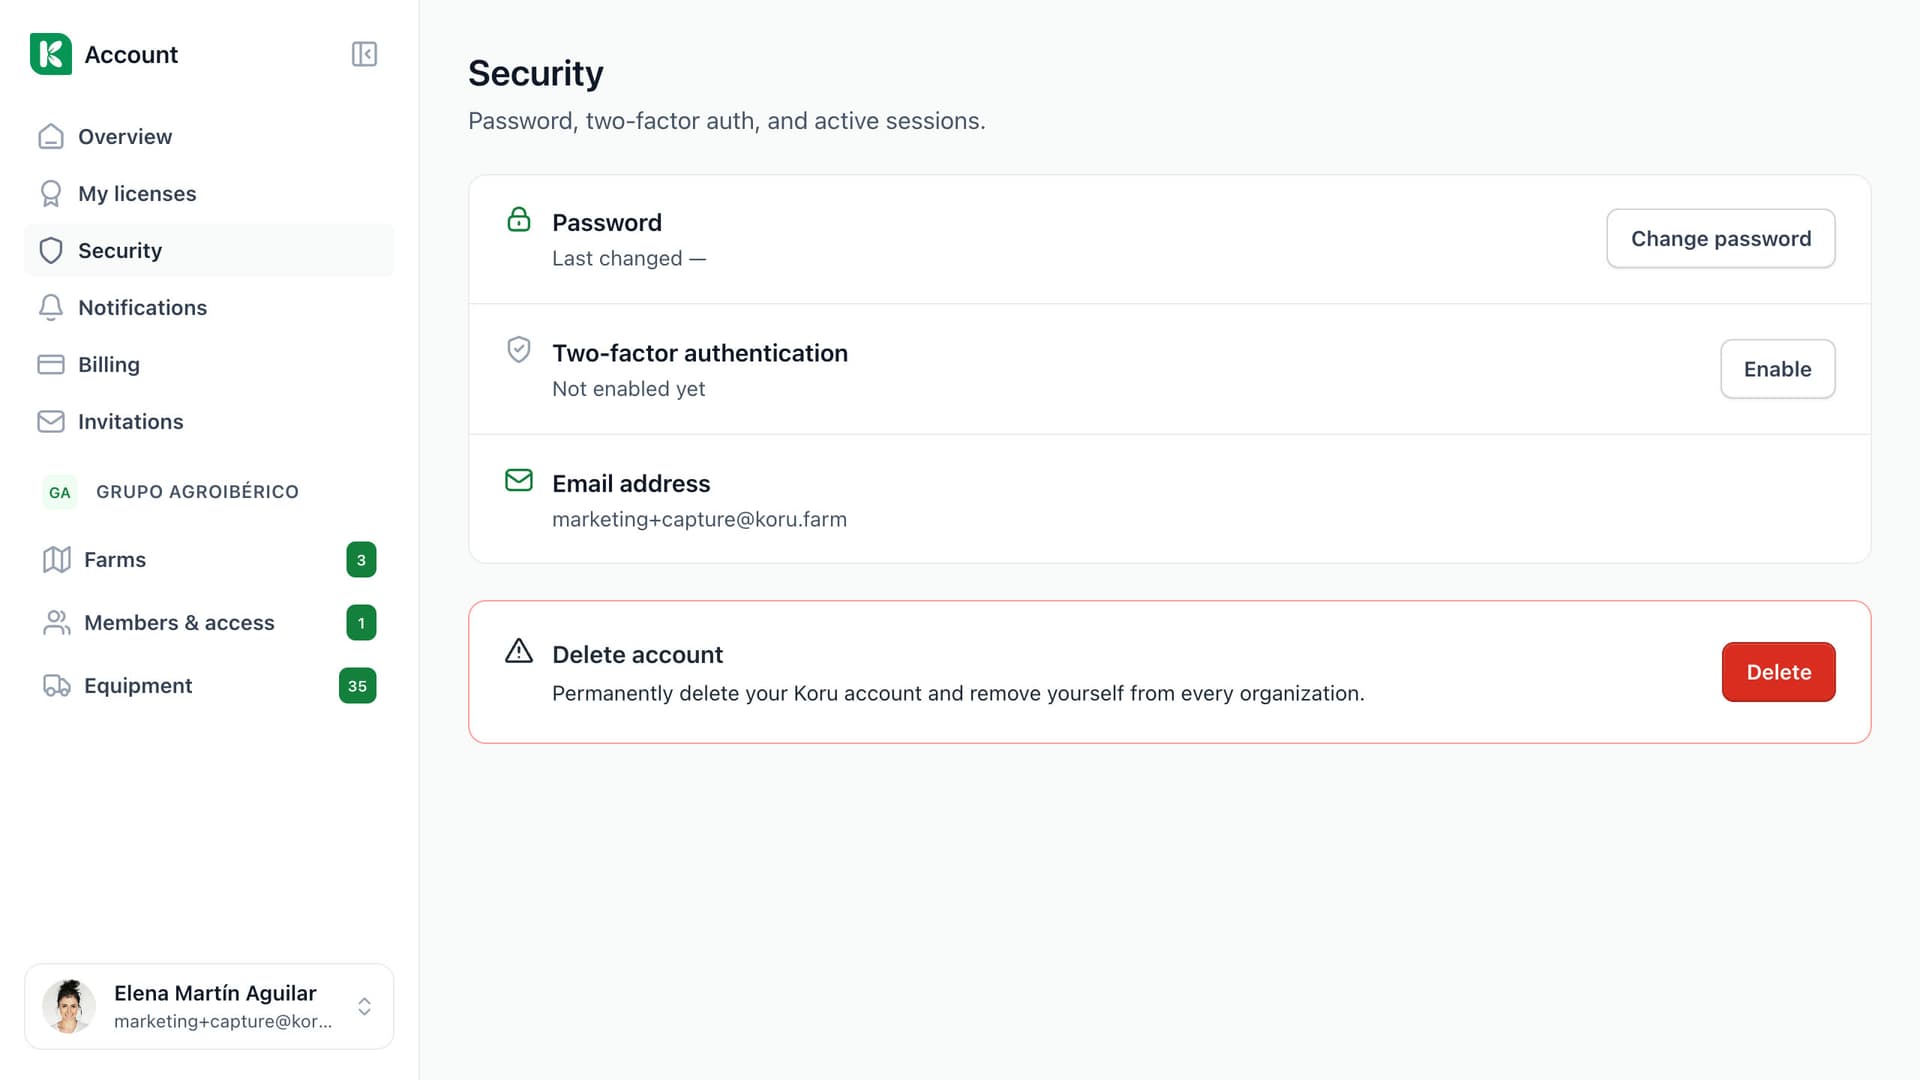This screenshot has width=1920, height=1080.
Task: Click the Overview home icon
Action: click(51, 137)
